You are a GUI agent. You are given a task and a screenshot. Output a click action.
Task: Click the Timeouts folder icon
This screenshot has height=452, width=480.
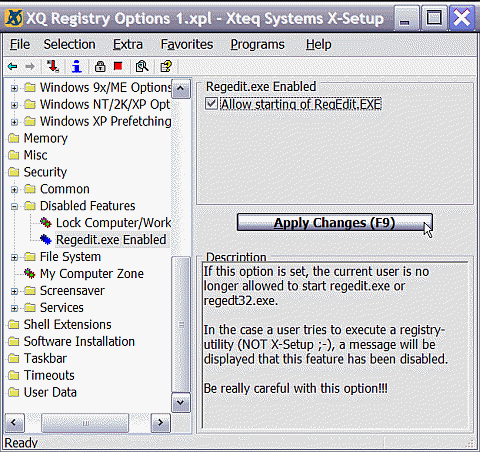click(14, 375)
